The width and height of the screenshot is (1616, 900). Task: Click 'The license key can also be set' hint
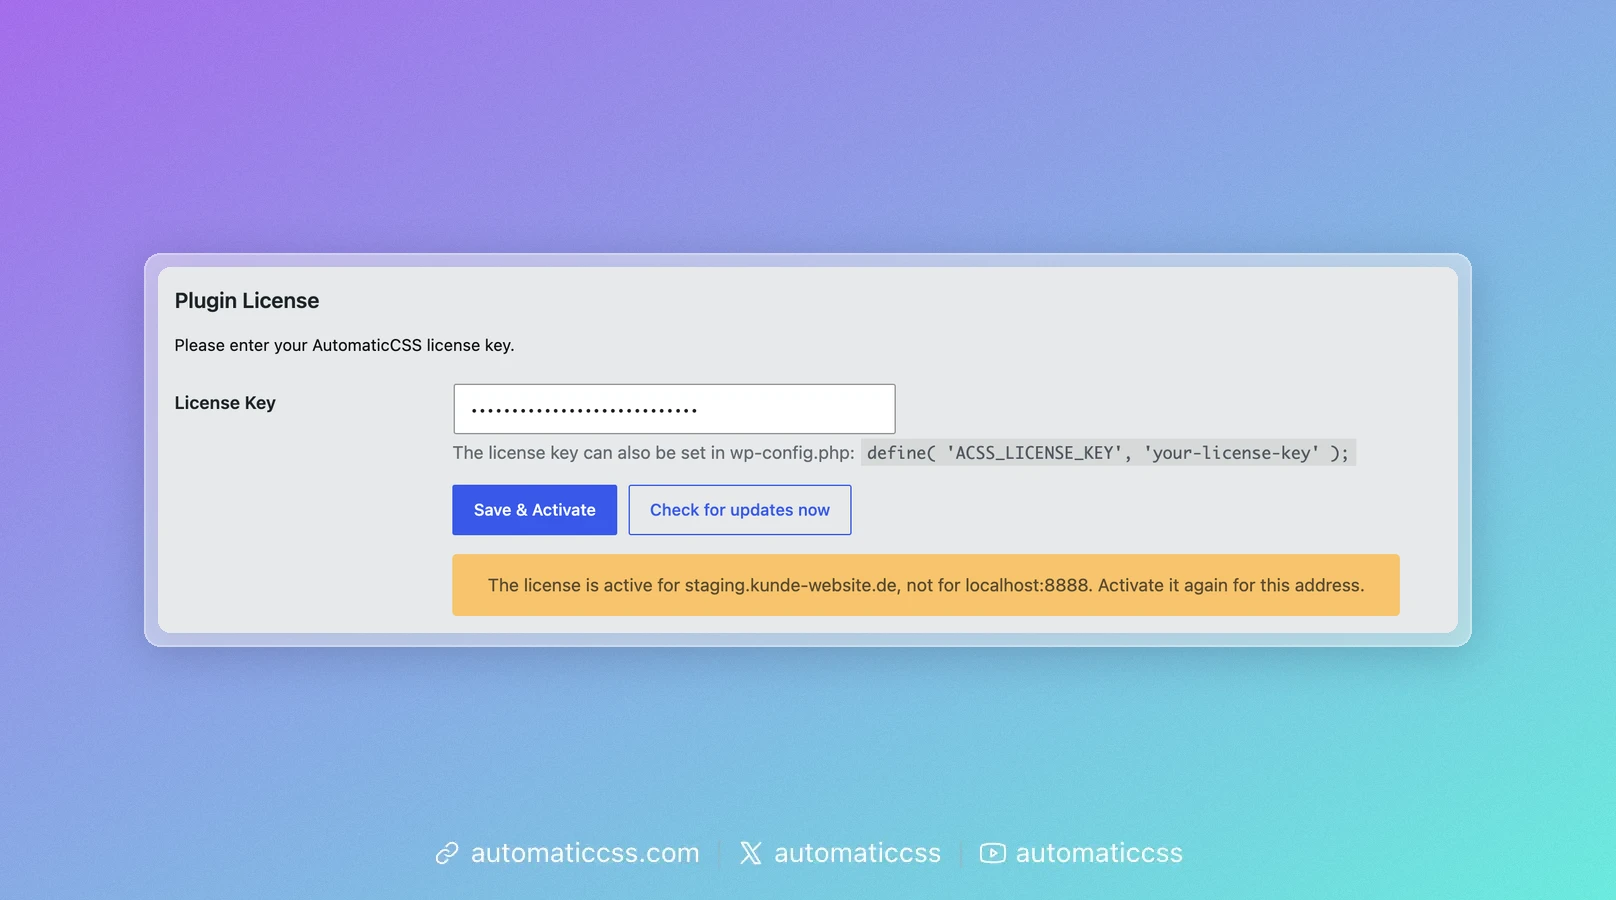653,453
